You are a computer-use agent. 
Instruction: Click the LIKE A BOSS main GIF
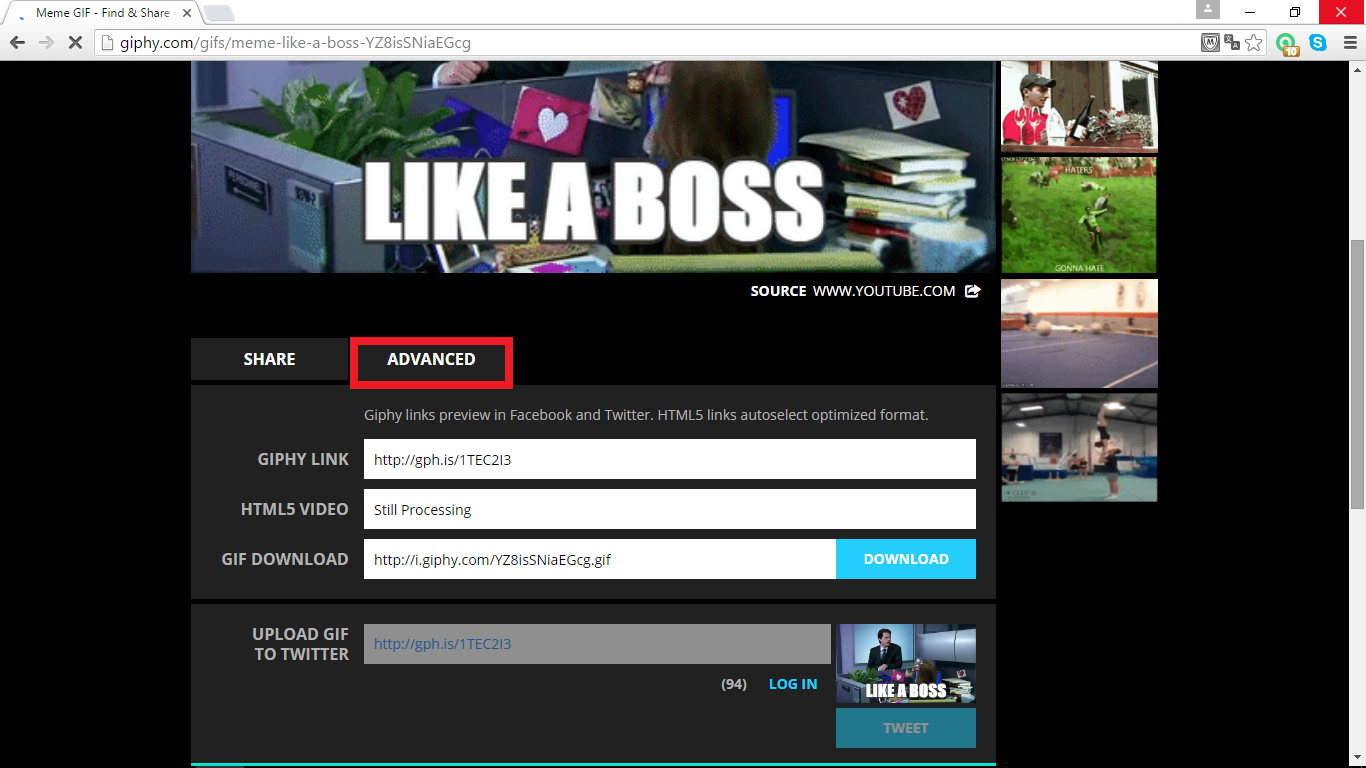coord(594,166)
